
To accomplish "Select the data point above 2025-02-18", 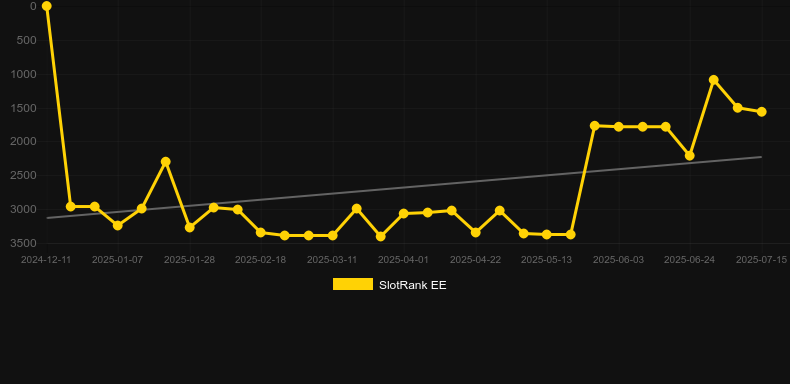I will pyautogui.click(x=260, y=232).
